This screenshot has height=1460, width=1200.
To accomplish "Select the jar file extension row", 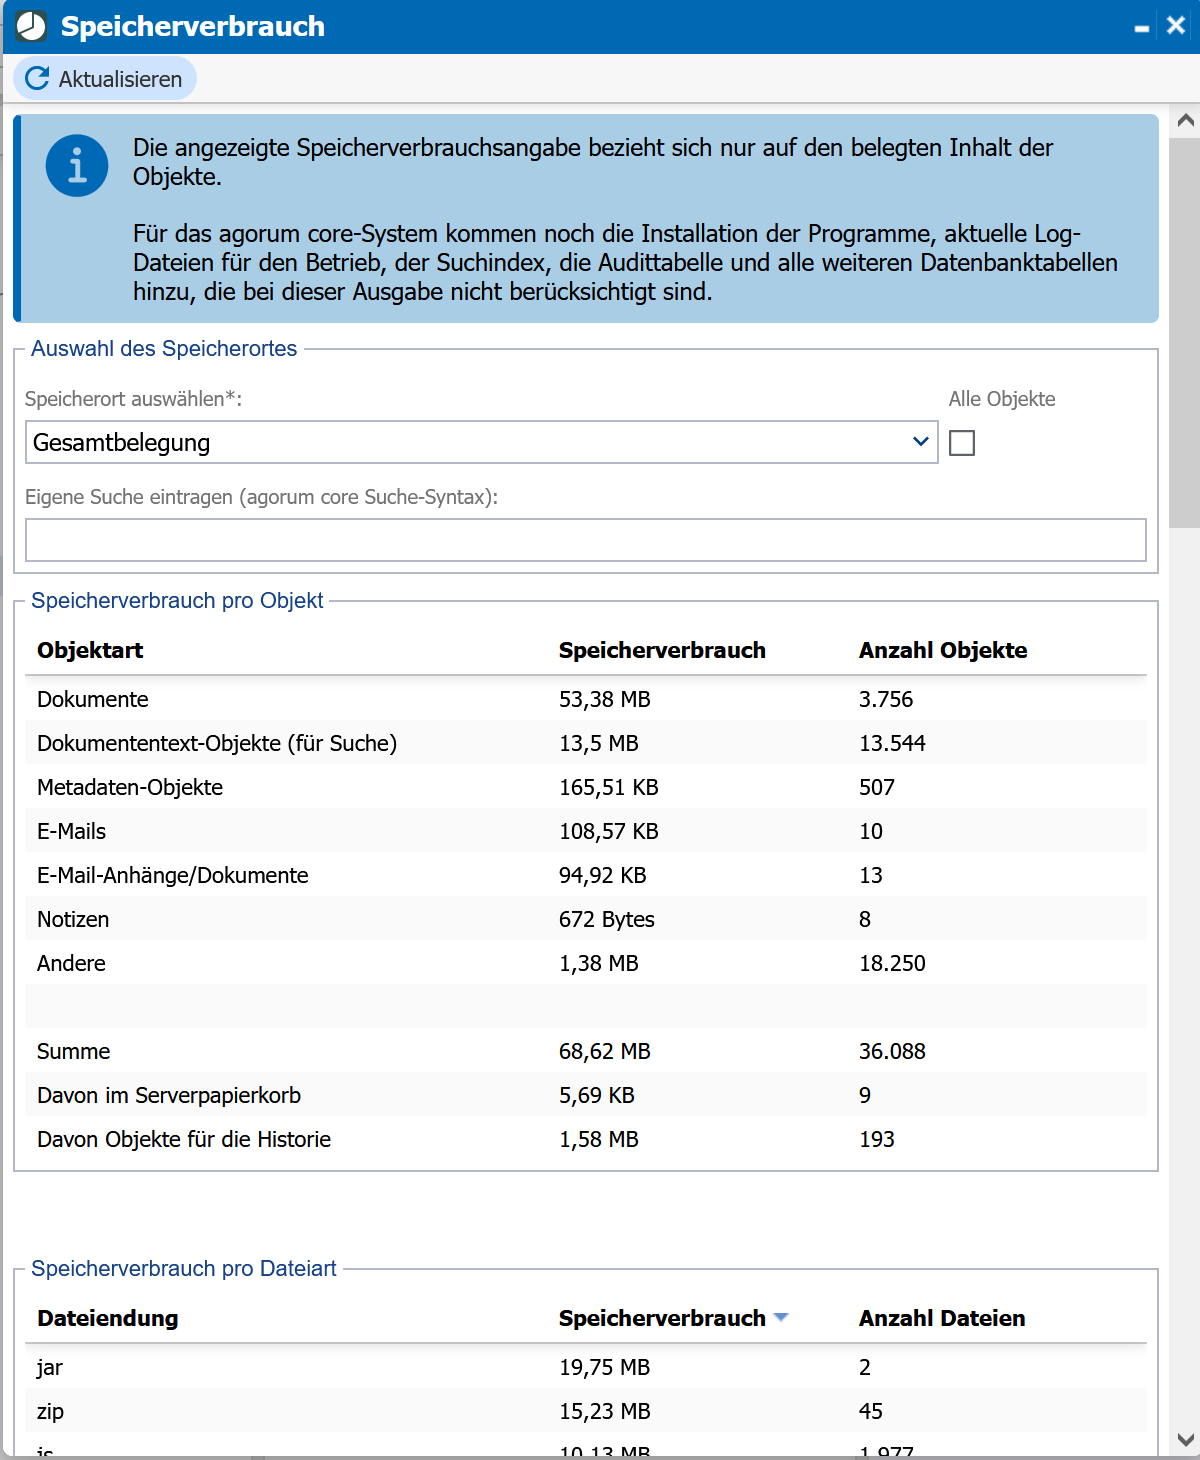I will click(586, 1367).
